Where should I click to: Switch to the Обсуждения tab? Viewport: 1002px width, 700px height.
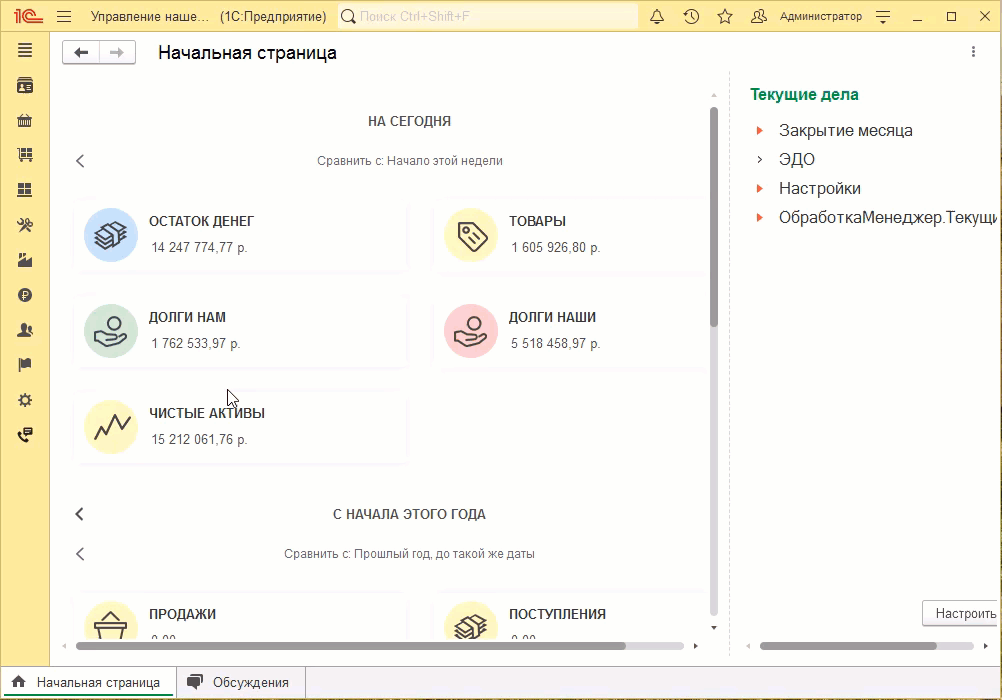[x=240, y=682]
